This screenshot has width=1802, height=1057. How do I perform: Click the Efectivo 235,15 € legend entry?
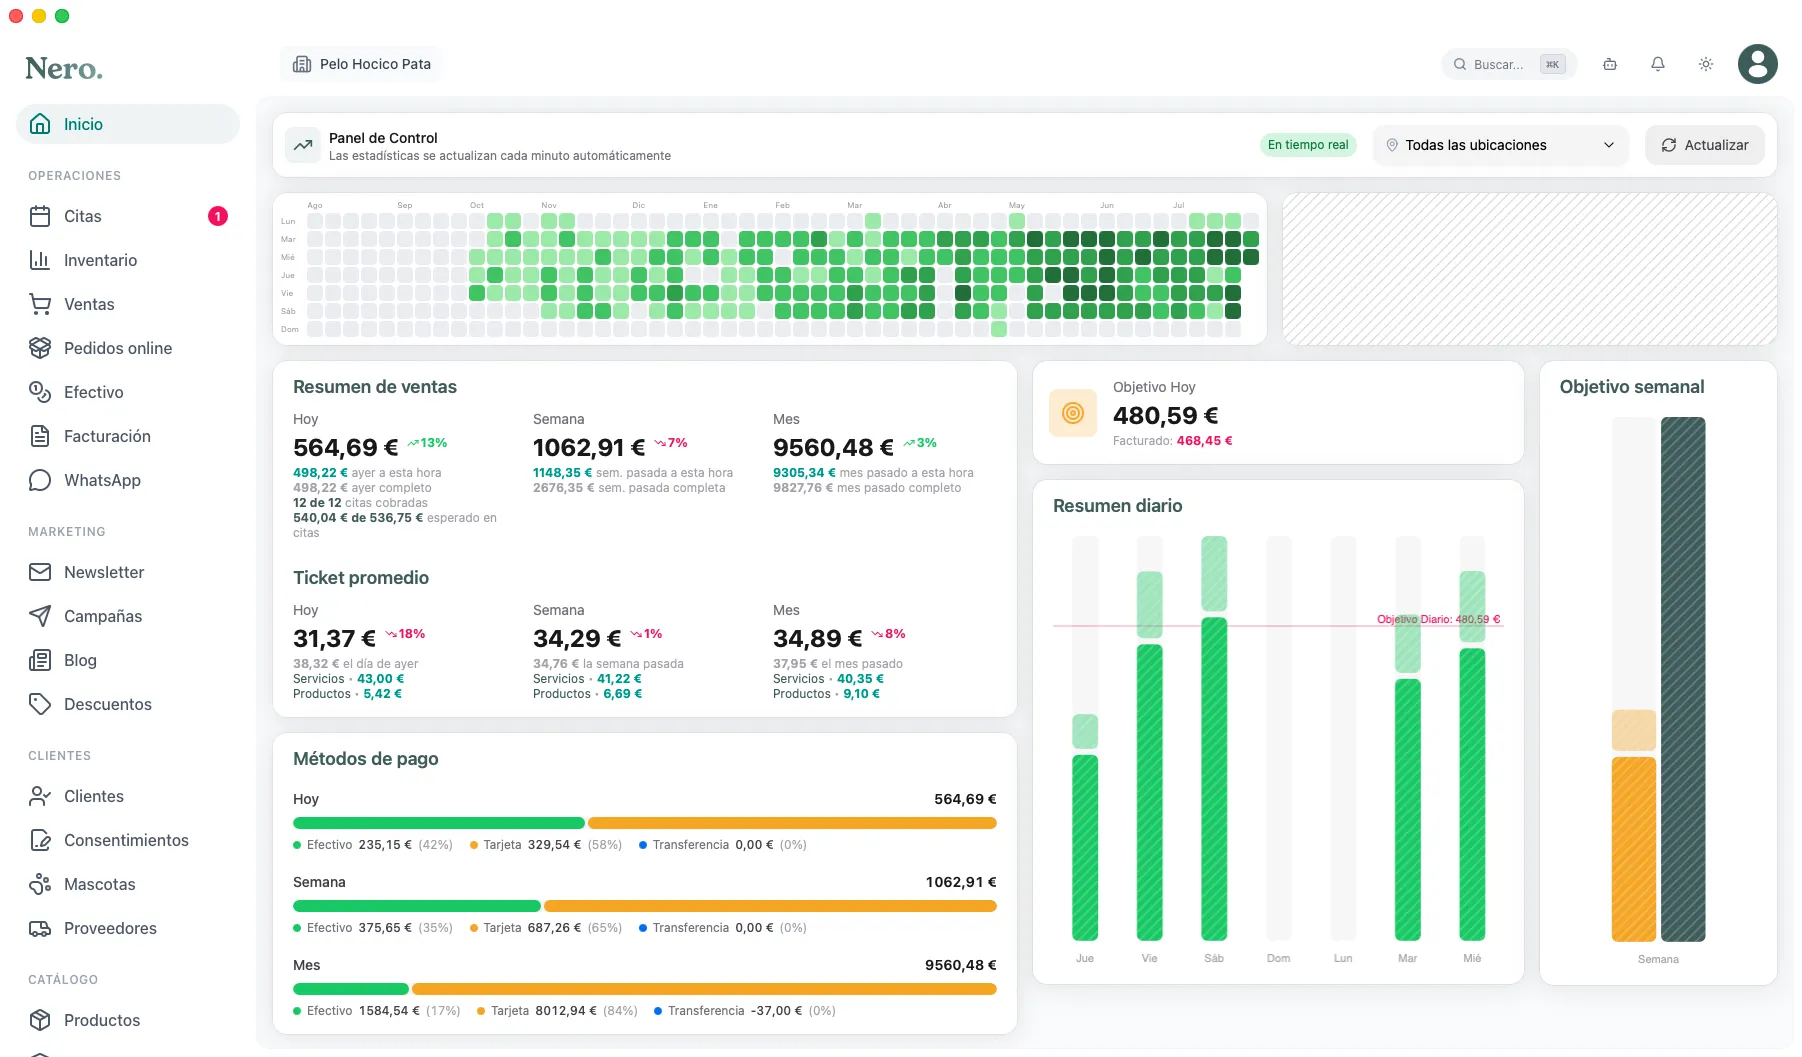click(373, 845)
